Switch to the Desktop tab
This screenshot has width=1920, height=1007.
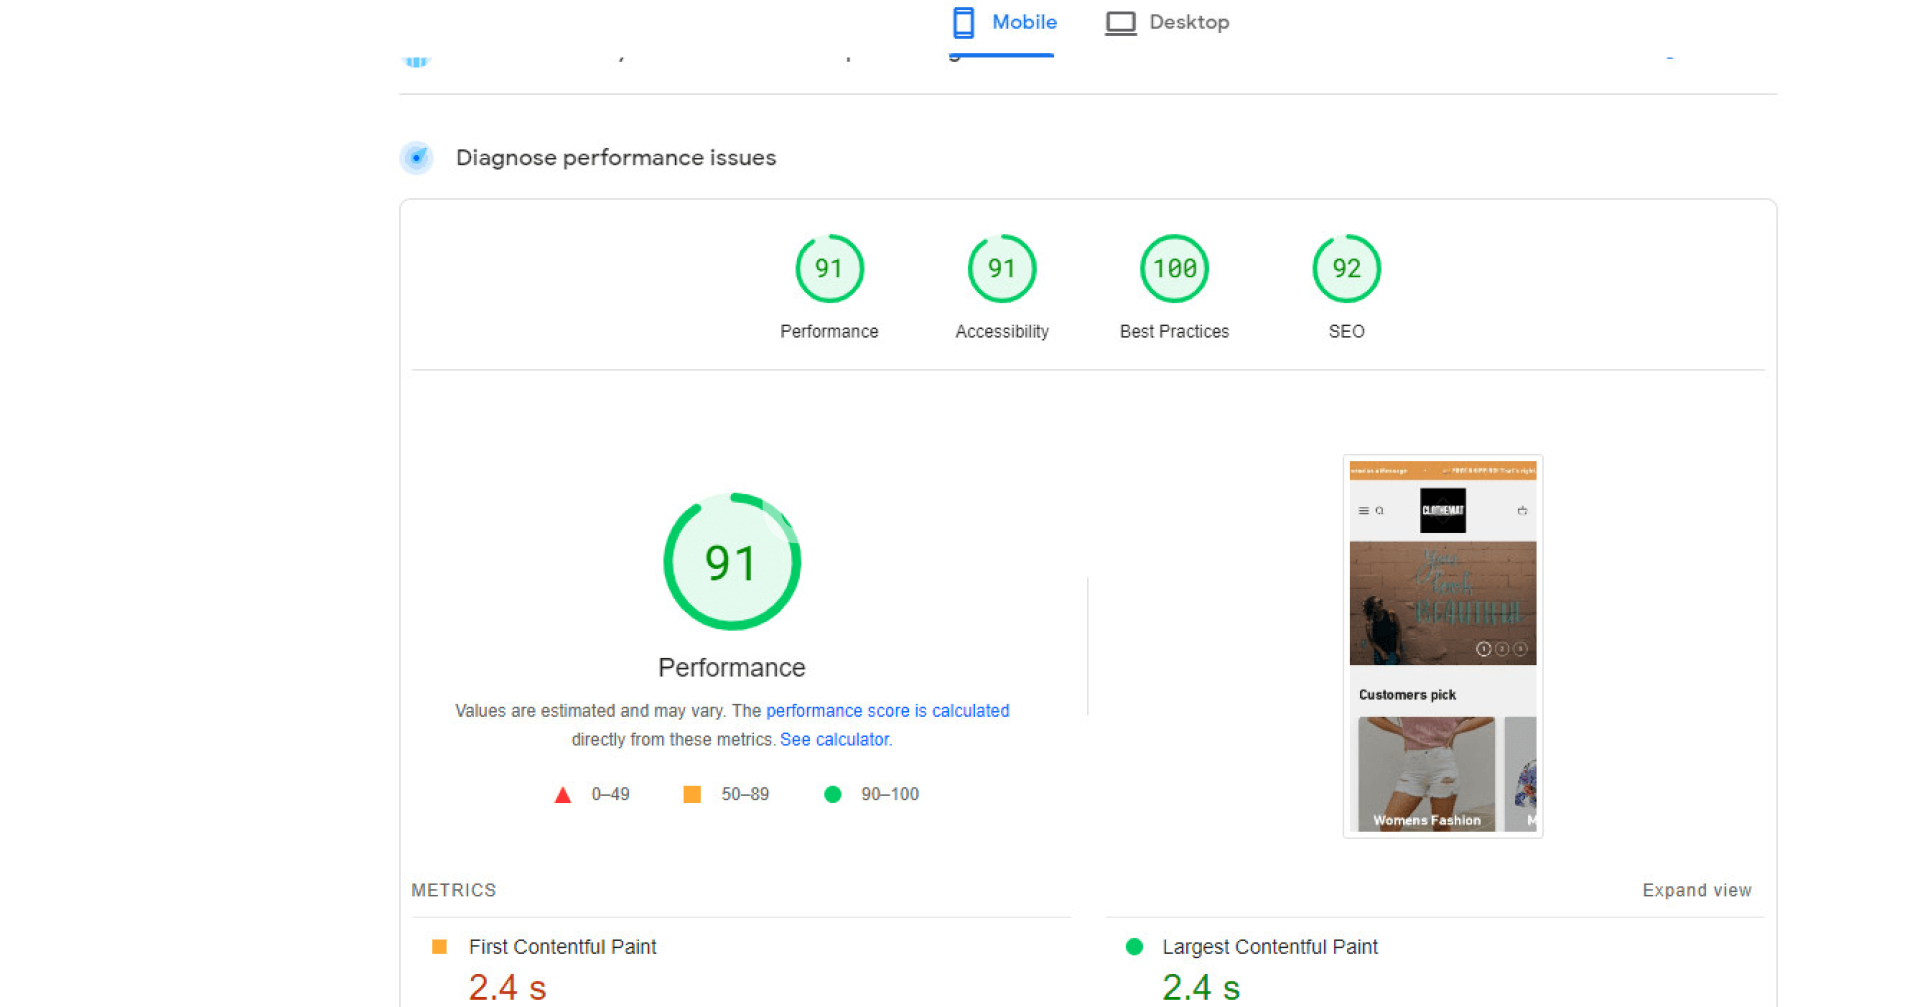coord(1167,23)
